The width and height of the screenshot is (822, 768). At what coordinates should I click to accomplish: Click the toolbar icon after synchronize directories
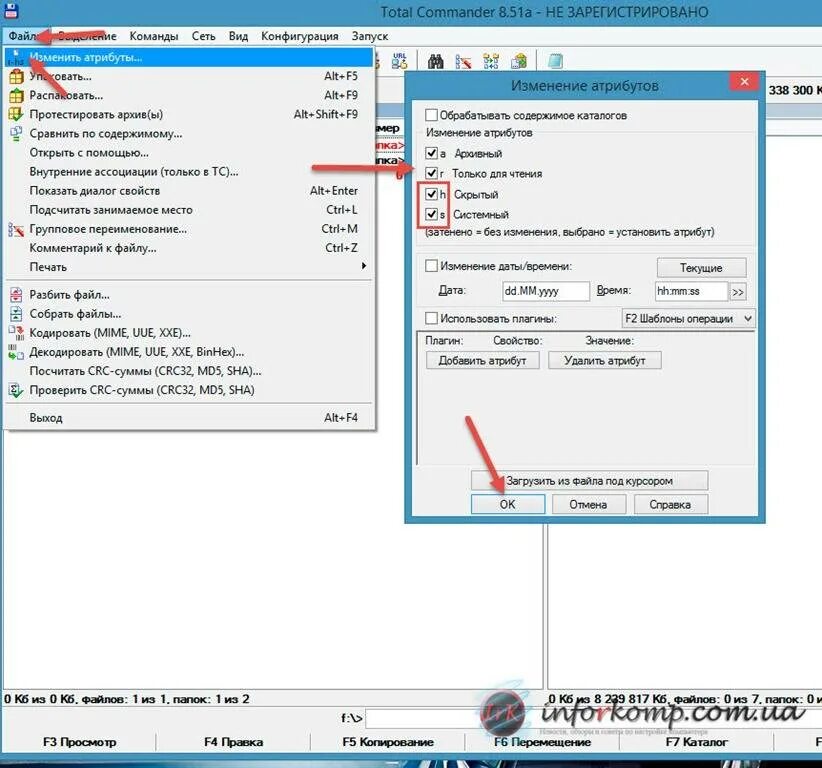pyautogui.click(x=519, y=61)
